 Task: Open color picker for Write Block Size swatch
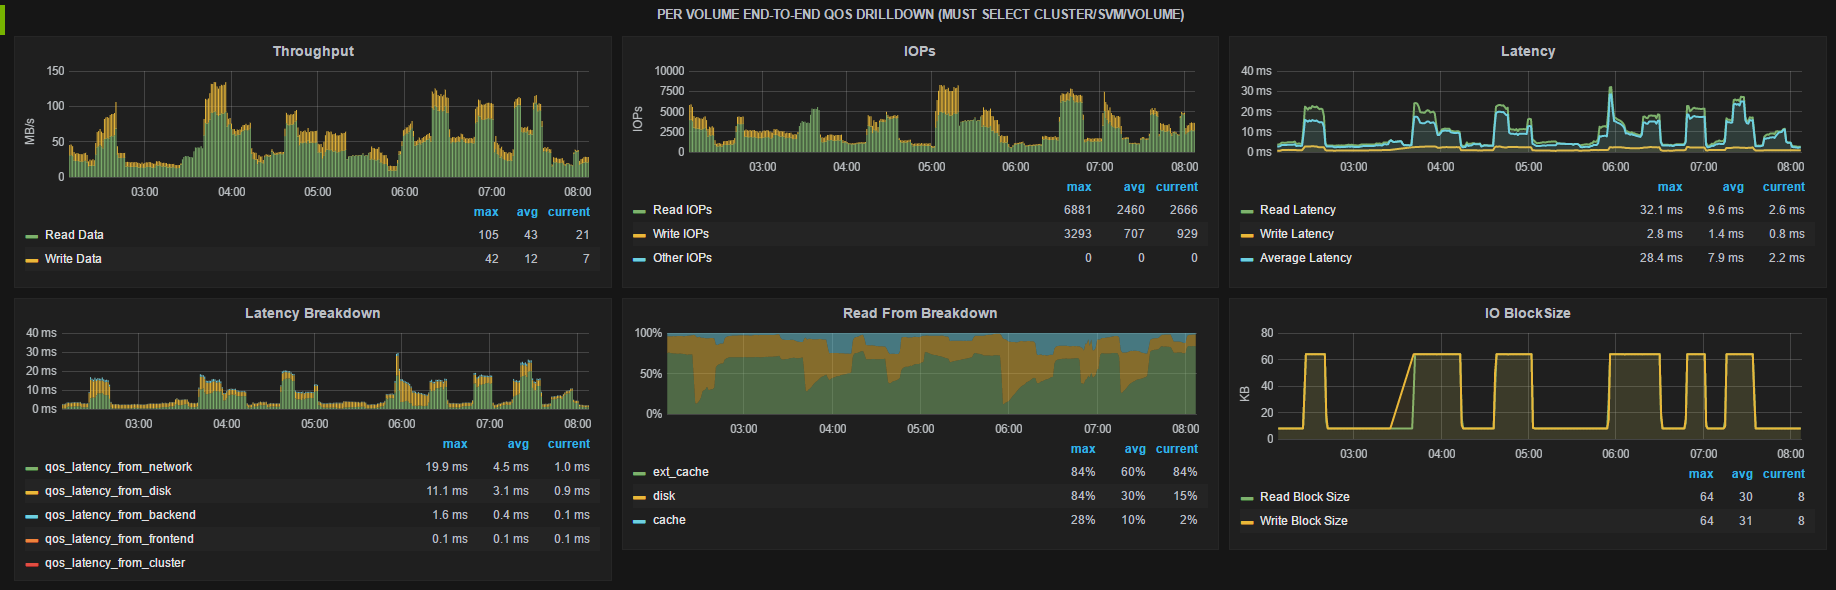point(1247,522)
